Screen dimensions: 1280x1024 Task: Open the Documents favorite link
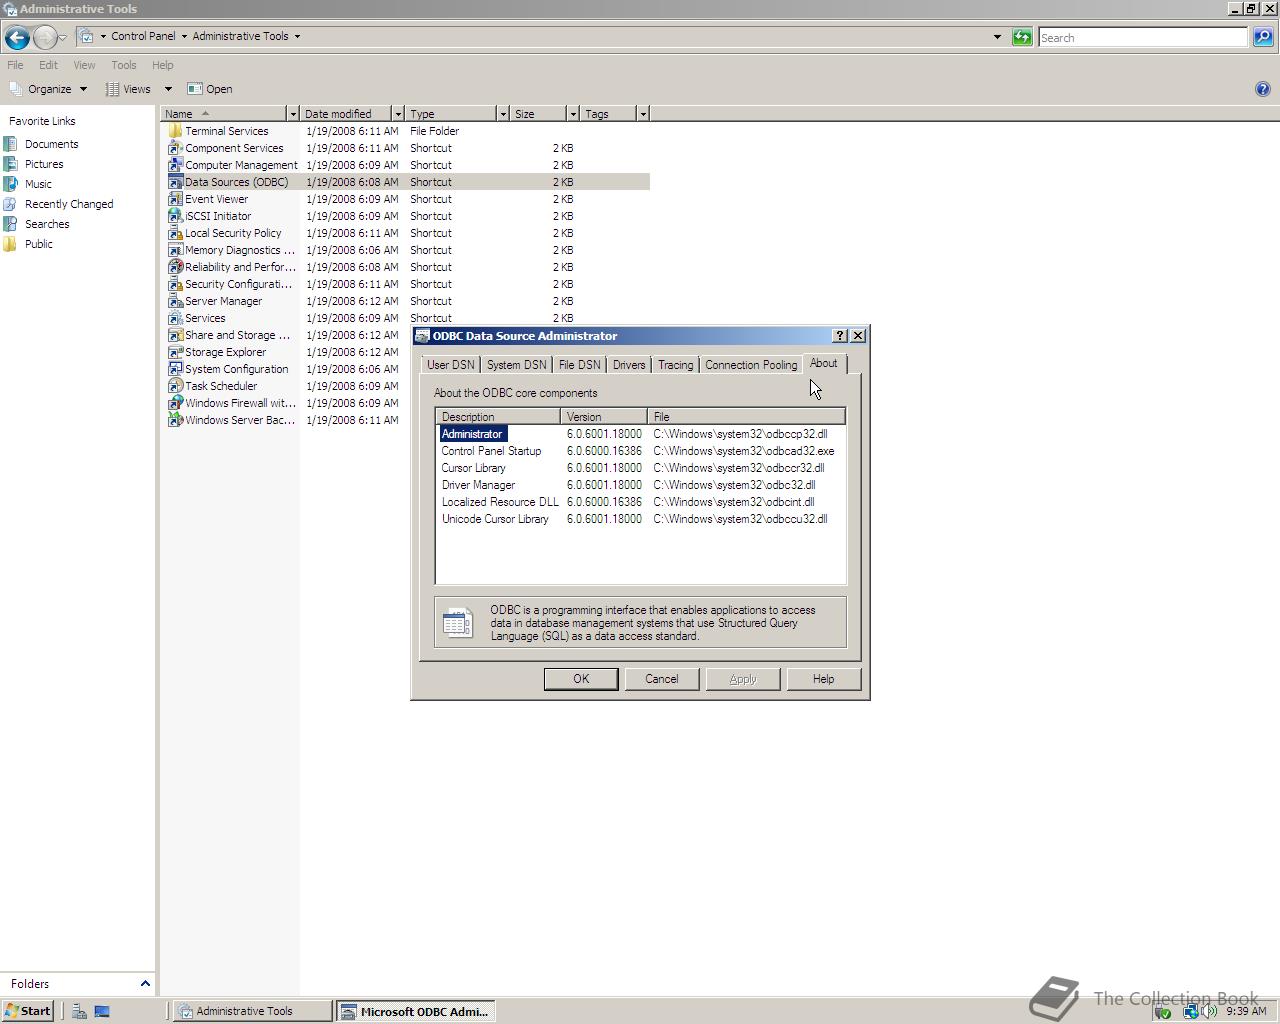[x=52, y=144]
